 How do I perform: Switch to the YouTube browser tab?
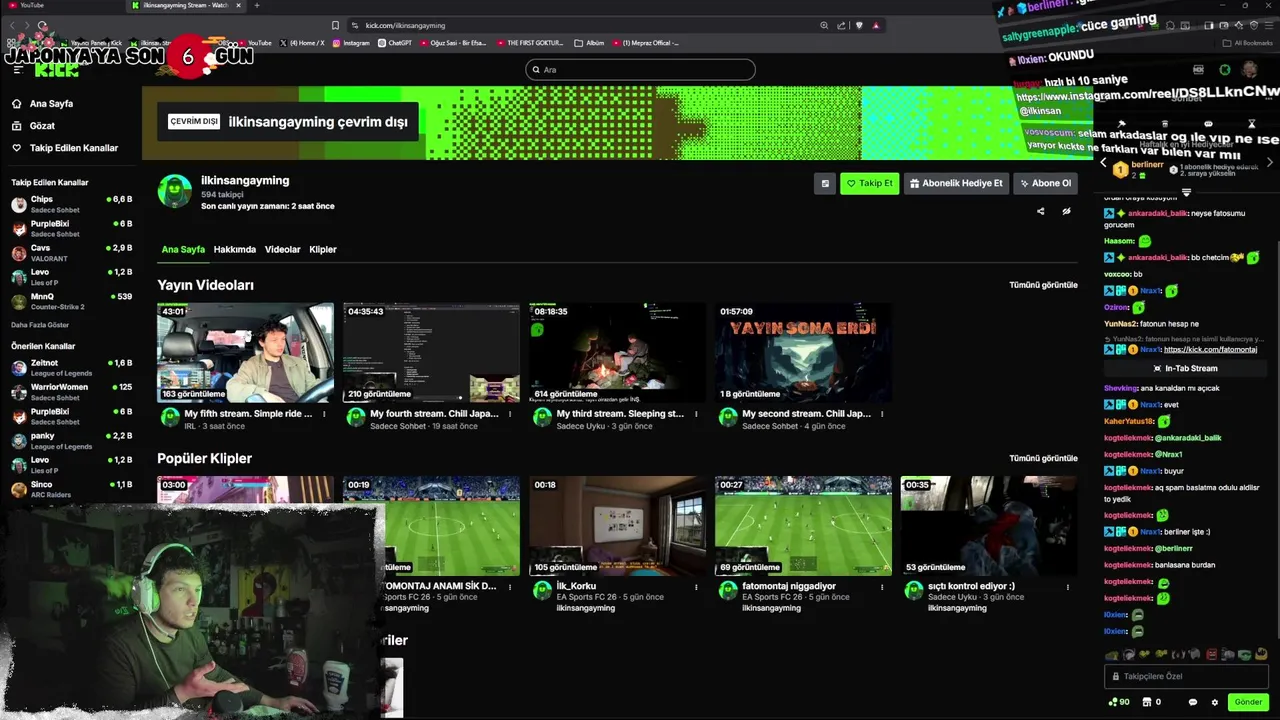coord(60,5)
